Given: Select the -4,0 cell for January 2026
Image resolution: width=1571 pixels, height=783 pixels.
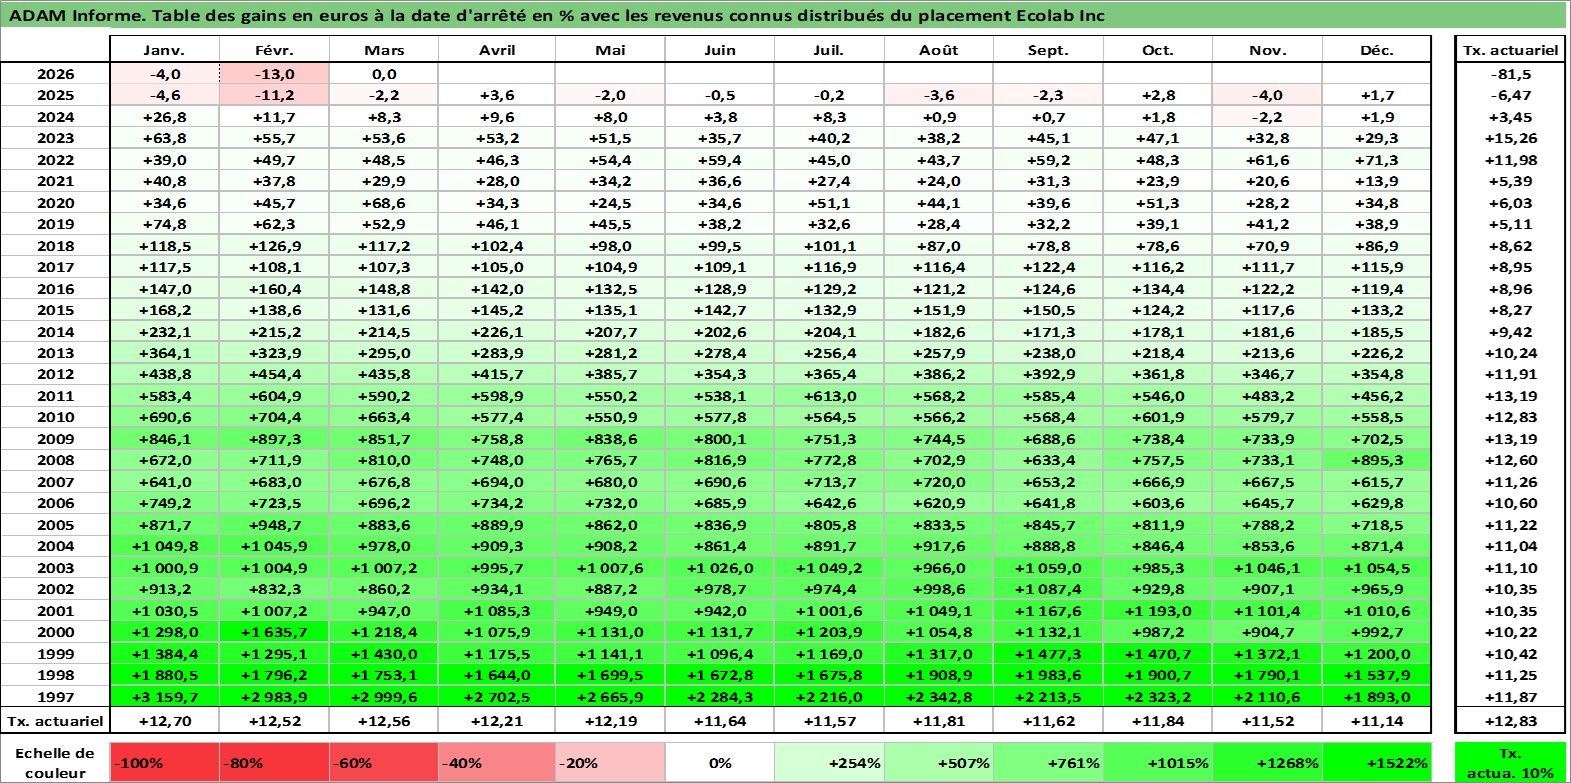Looking at the screenshot, I should [x=164, y=74].
